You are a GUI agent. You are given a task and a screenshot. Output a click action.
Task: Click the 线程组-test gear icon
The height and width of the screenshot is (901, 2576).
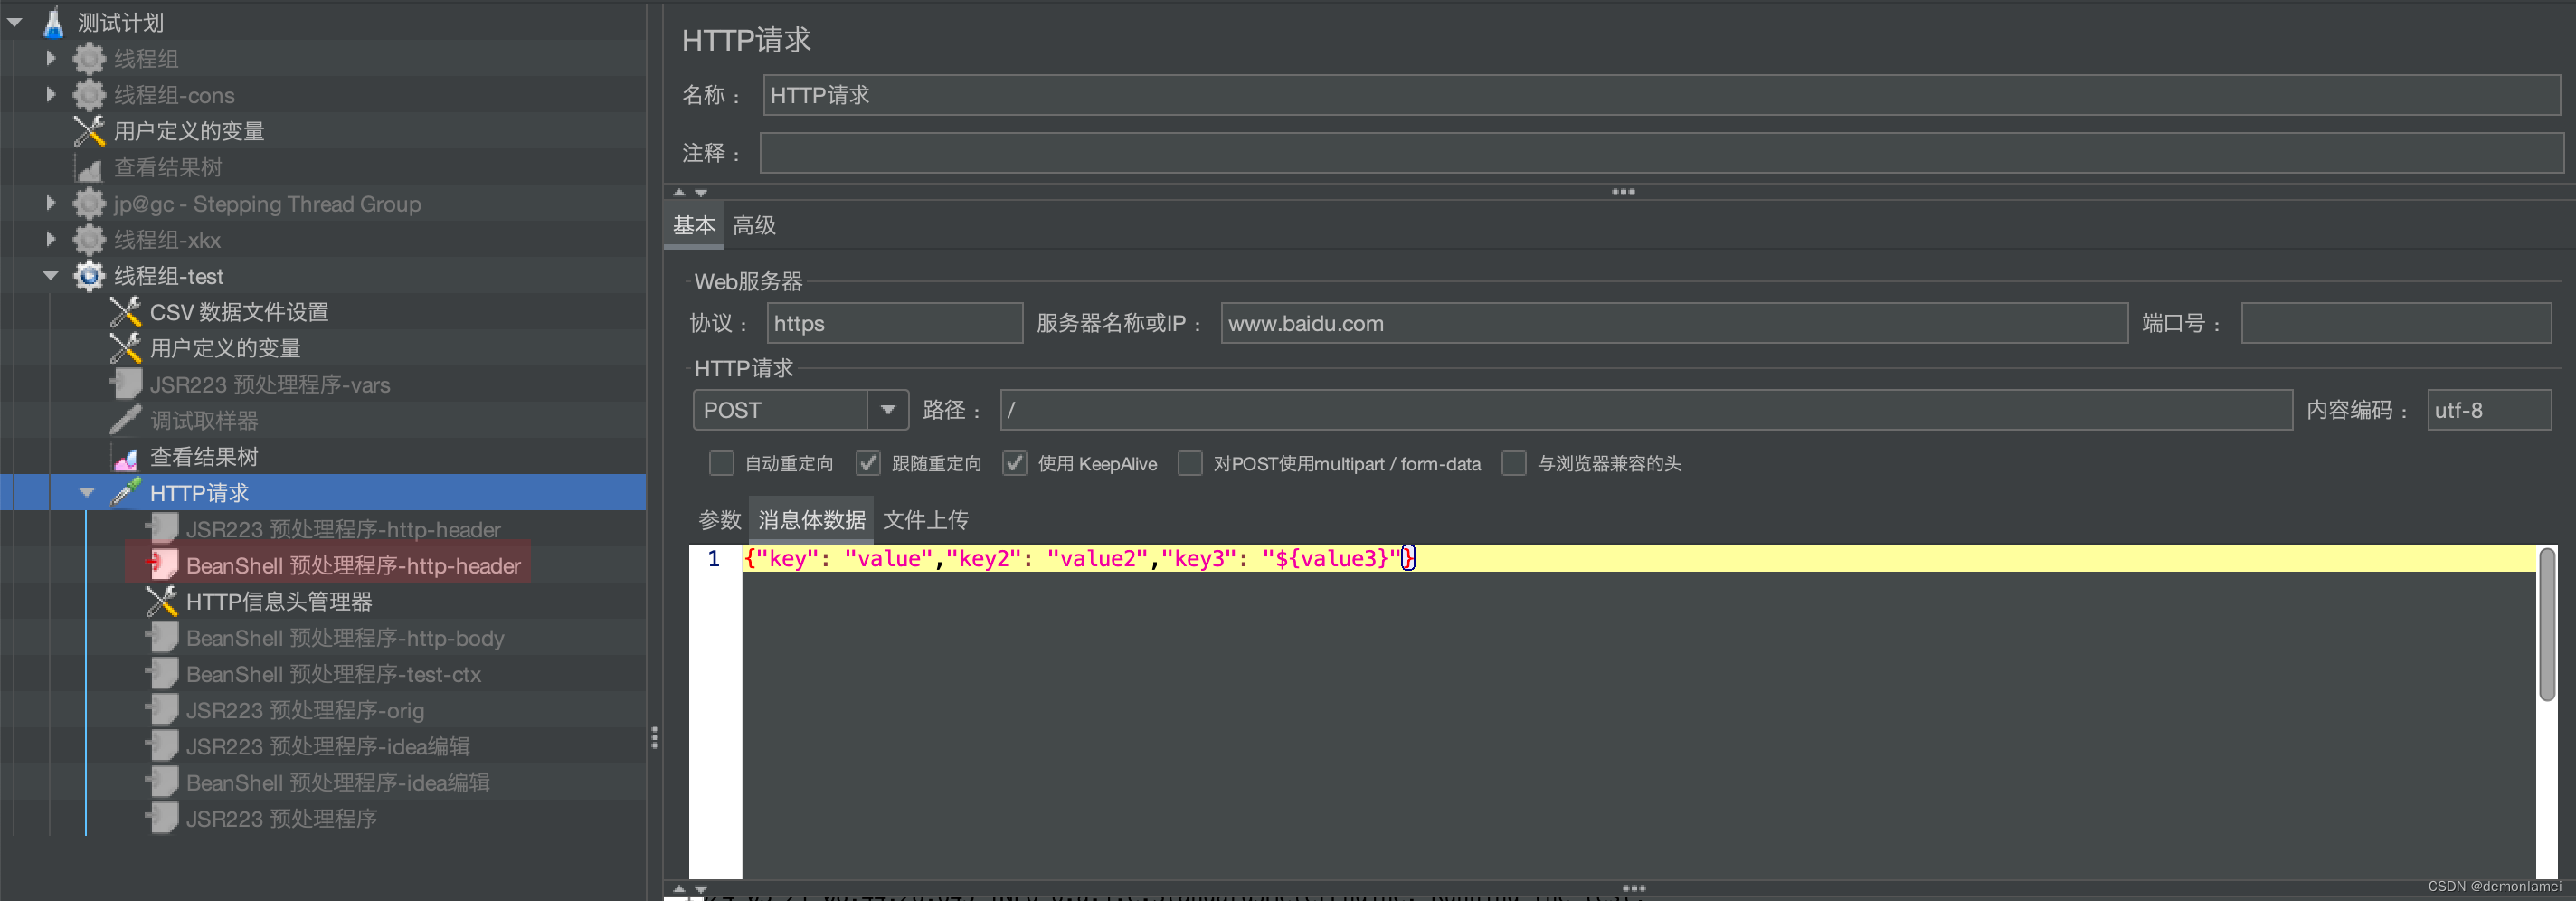tap(89, 276)
